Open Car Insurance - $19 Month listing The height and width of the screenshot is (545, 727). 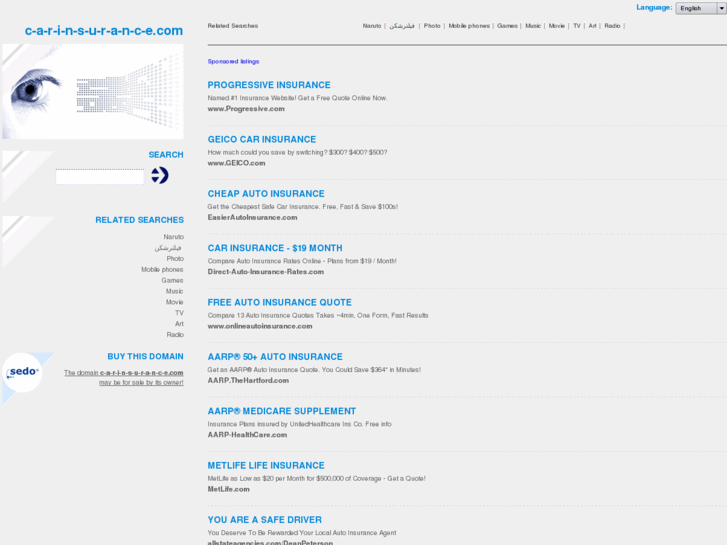pyautogui.click(x=275, y=248)
